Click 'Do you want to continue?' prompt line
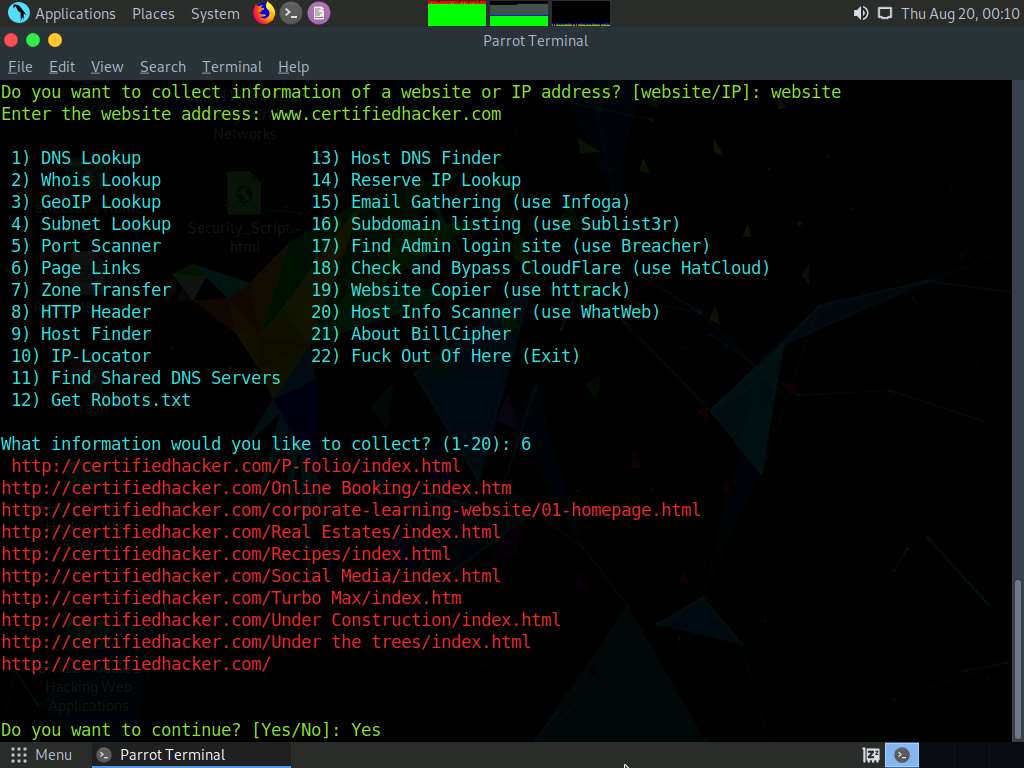 [191, 730]
